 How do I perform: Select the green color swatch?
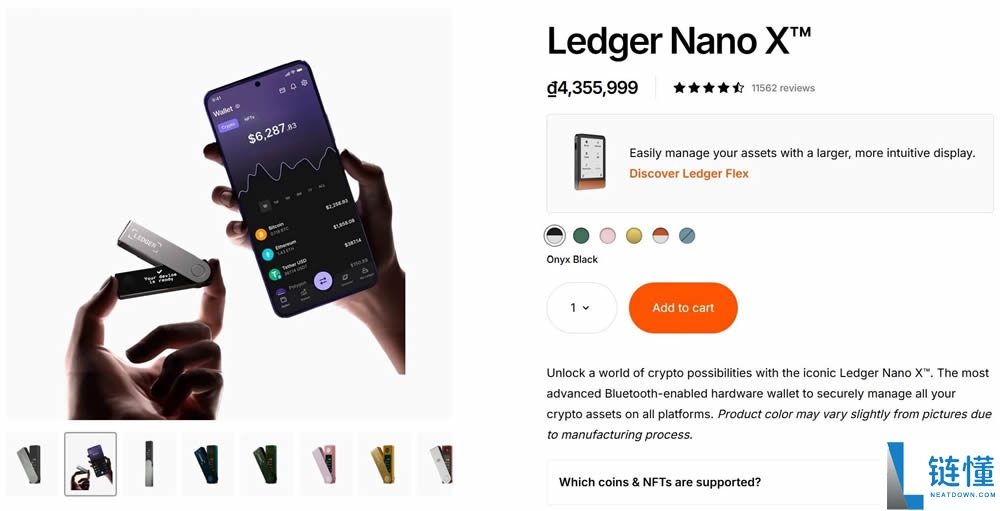click(x=581, y=236)
